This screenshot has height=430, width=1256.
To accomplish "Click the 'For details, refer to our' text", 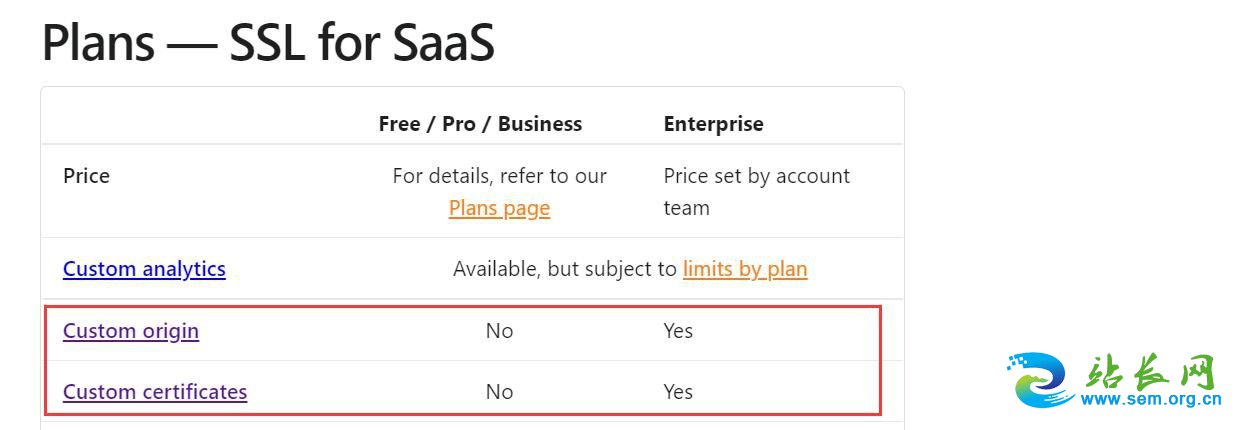I will [499, 176].
